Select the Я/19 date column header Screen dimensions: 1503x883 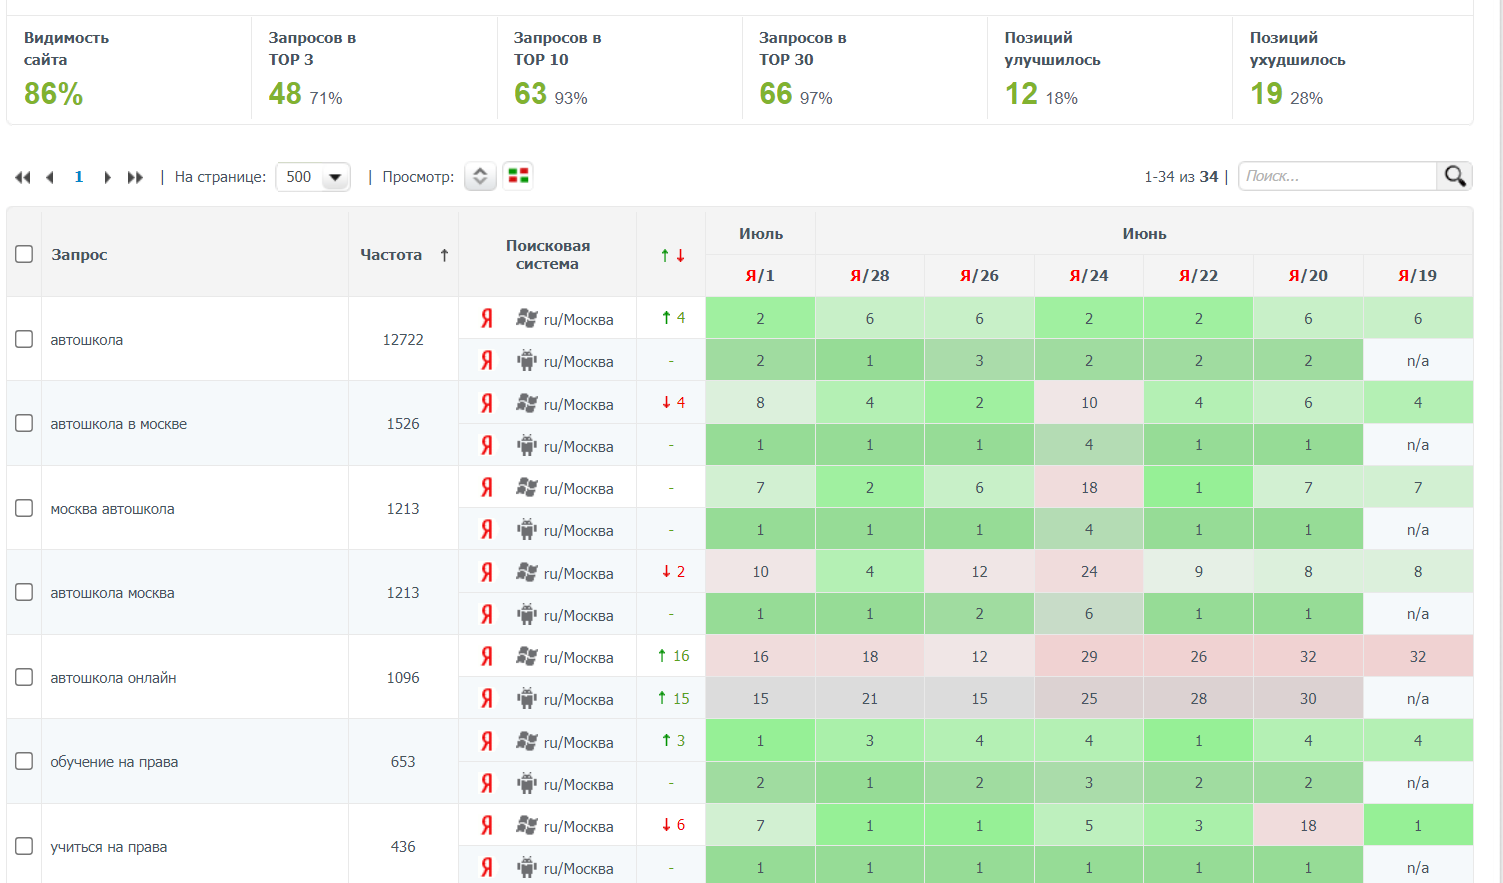pos(1418,276)
